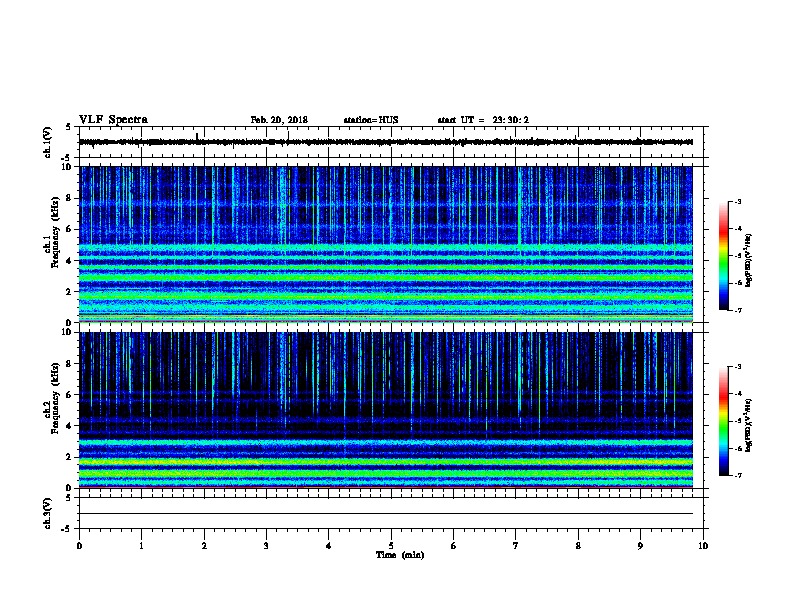Click the flat ch.3 voltage trace line
Viewport: 792px width, 612px height.
point(386,514)
